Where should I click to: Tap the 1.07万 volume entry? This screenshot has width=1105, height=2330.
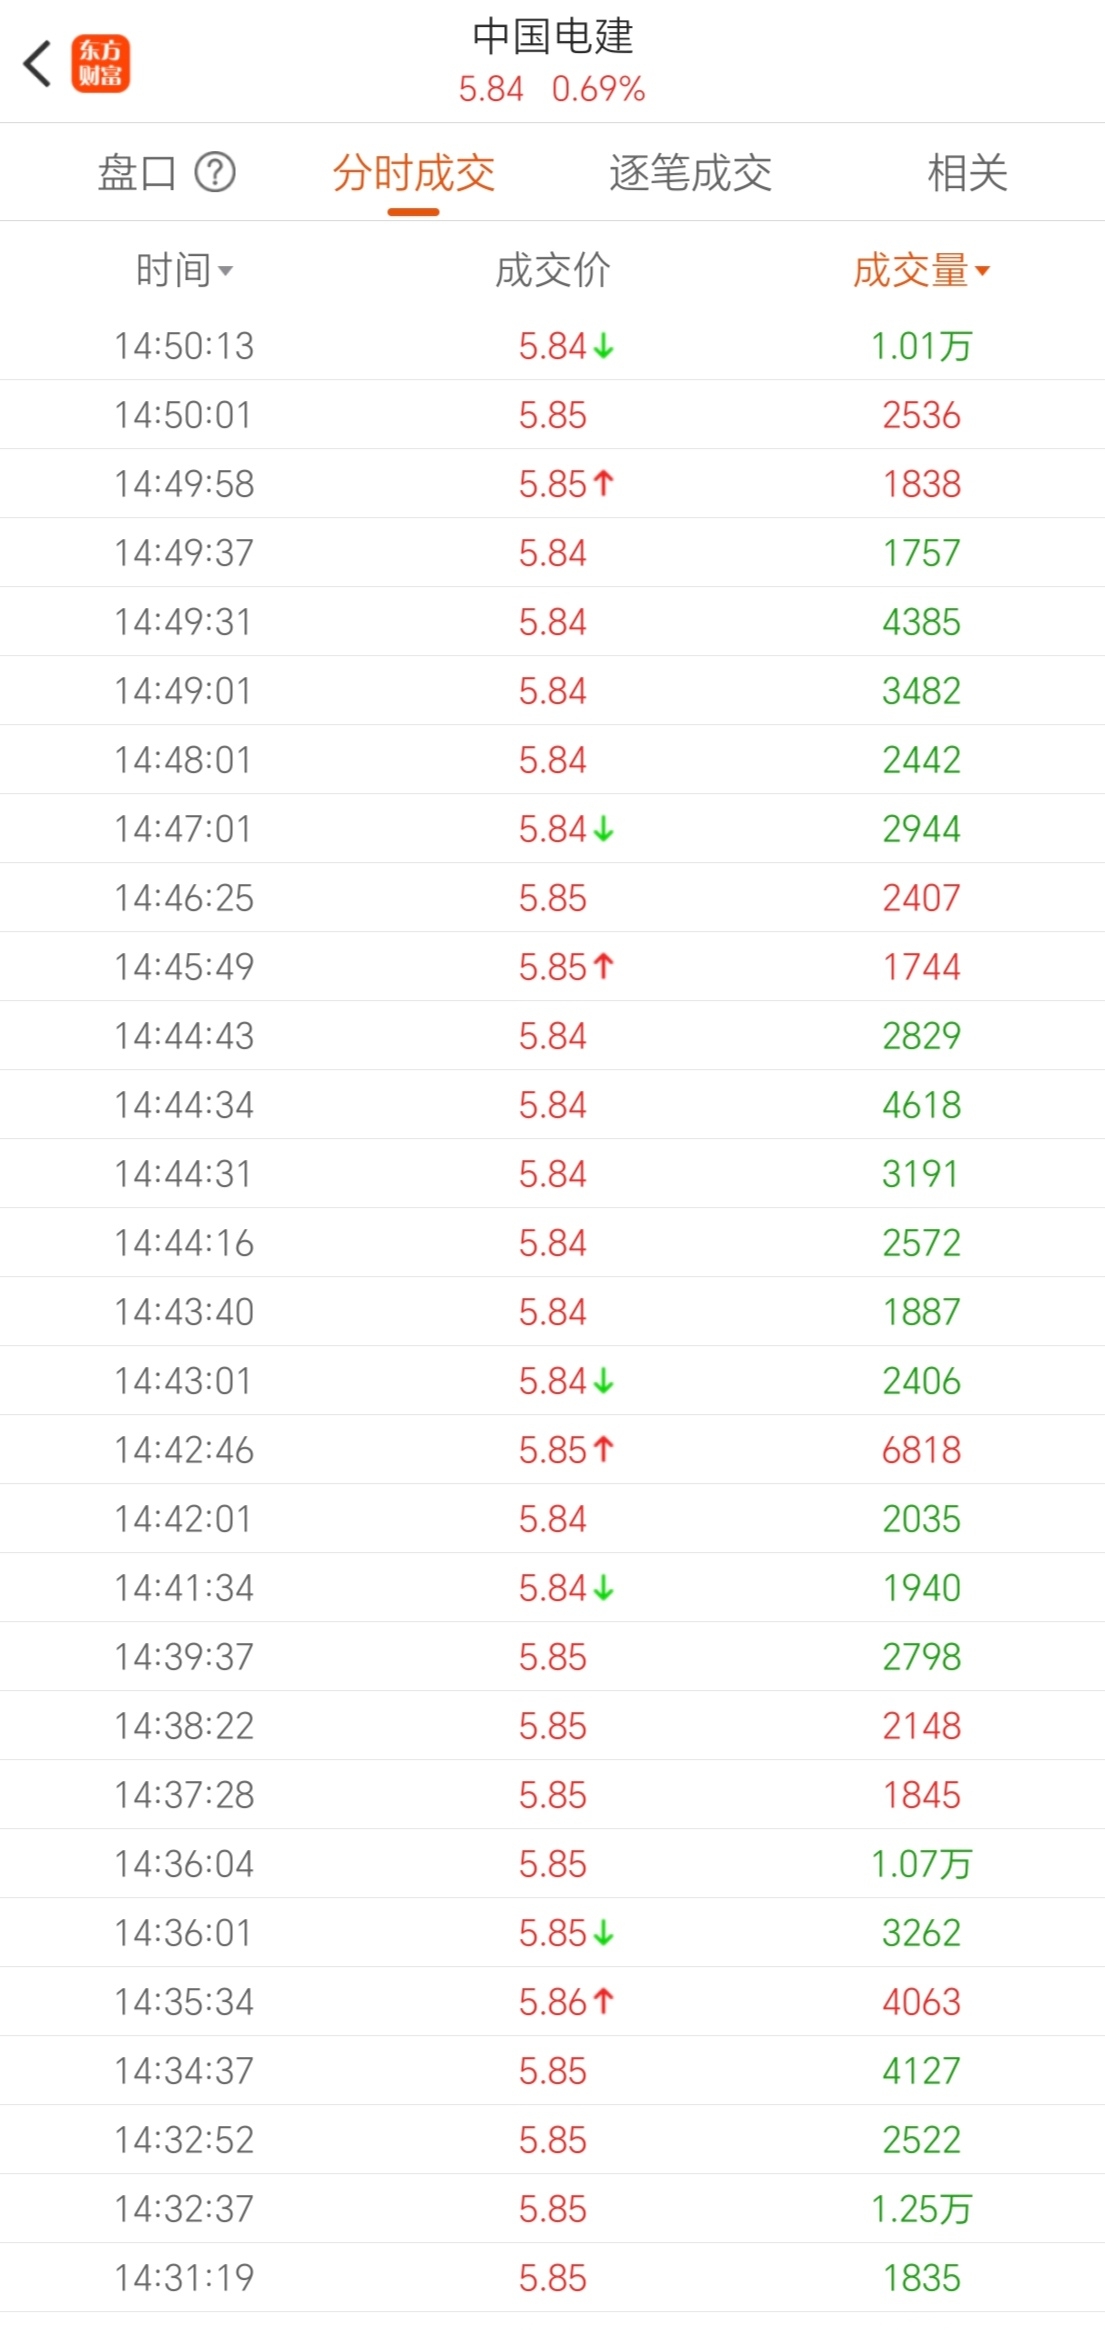click(921, 1864)
